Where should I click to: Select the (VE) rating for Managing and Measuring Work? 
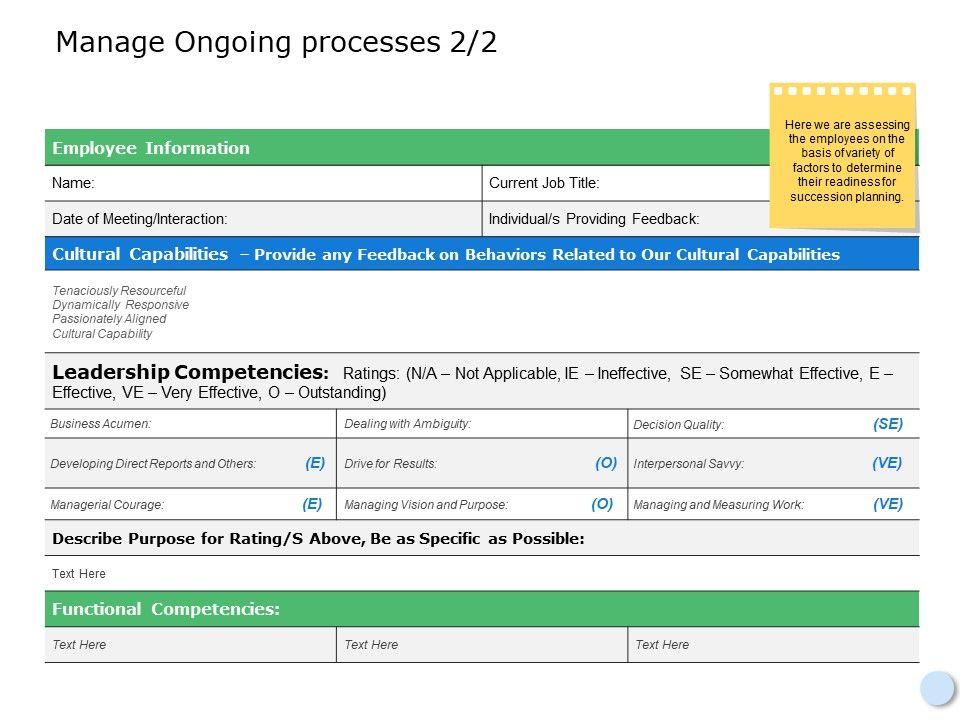coord(888,504)
